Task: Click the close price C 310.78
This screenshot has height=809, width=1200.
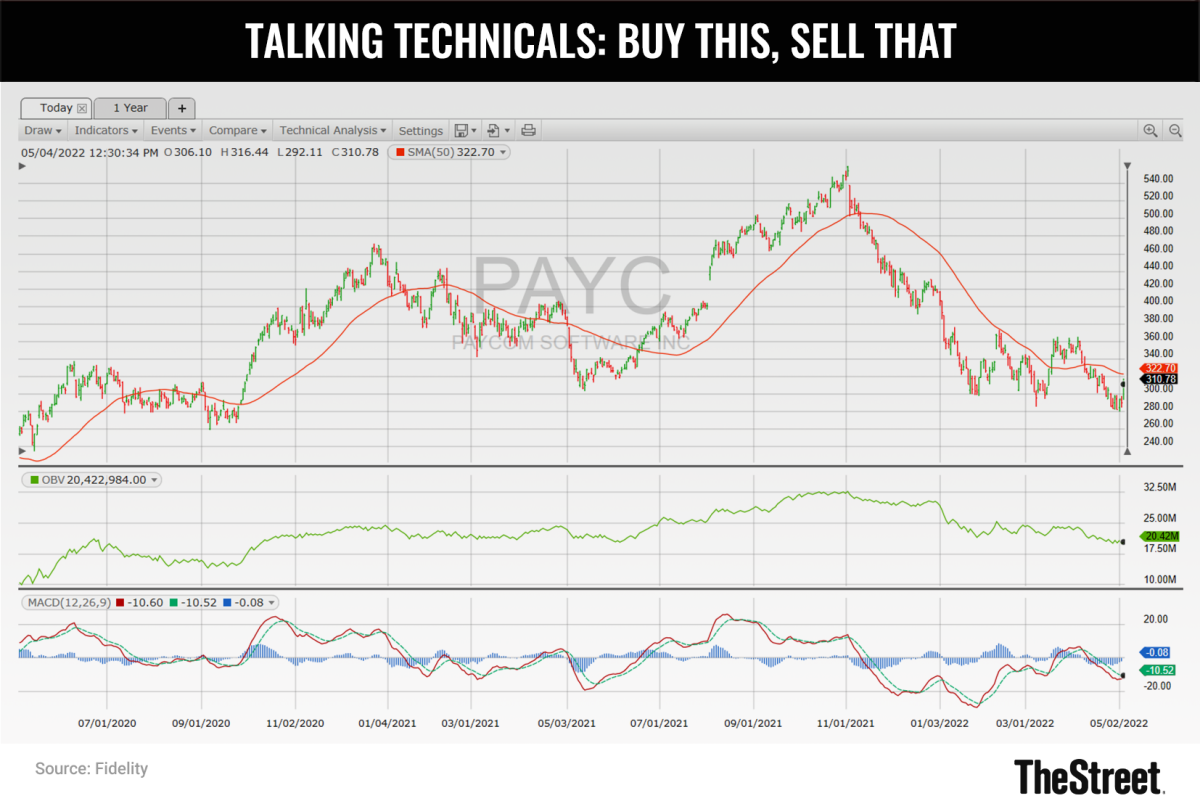Action: pyautogui.click(x=356, y=152)
